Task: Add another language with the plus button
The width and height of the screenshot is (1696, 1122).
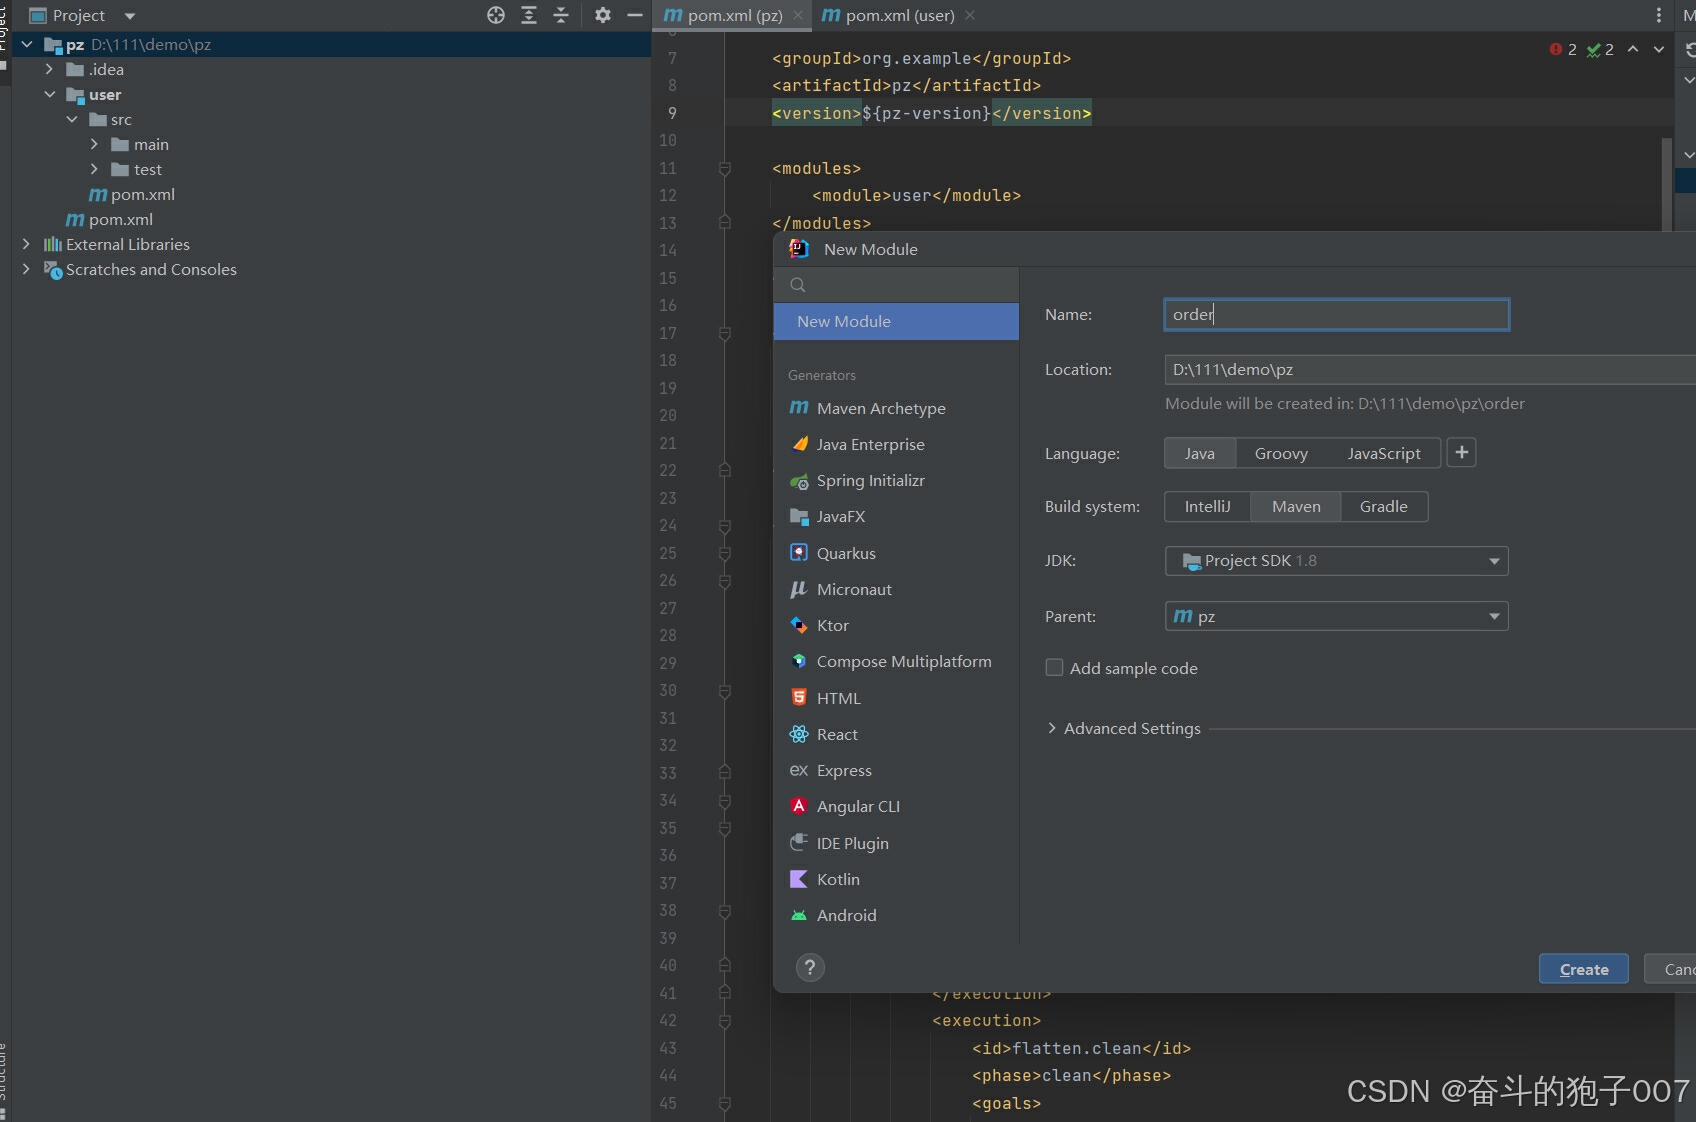Action: pyautogui.click(x=1461, y=452)
